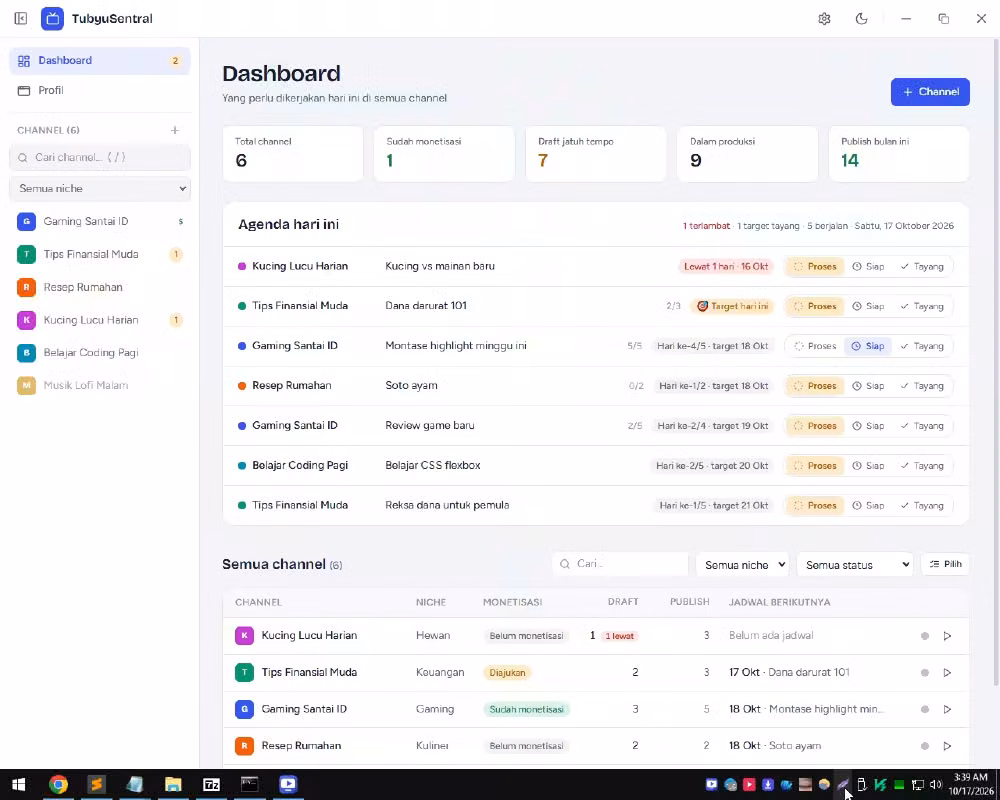
Task: Set Review game baru to Tayang
Action: tap(922, 426)
